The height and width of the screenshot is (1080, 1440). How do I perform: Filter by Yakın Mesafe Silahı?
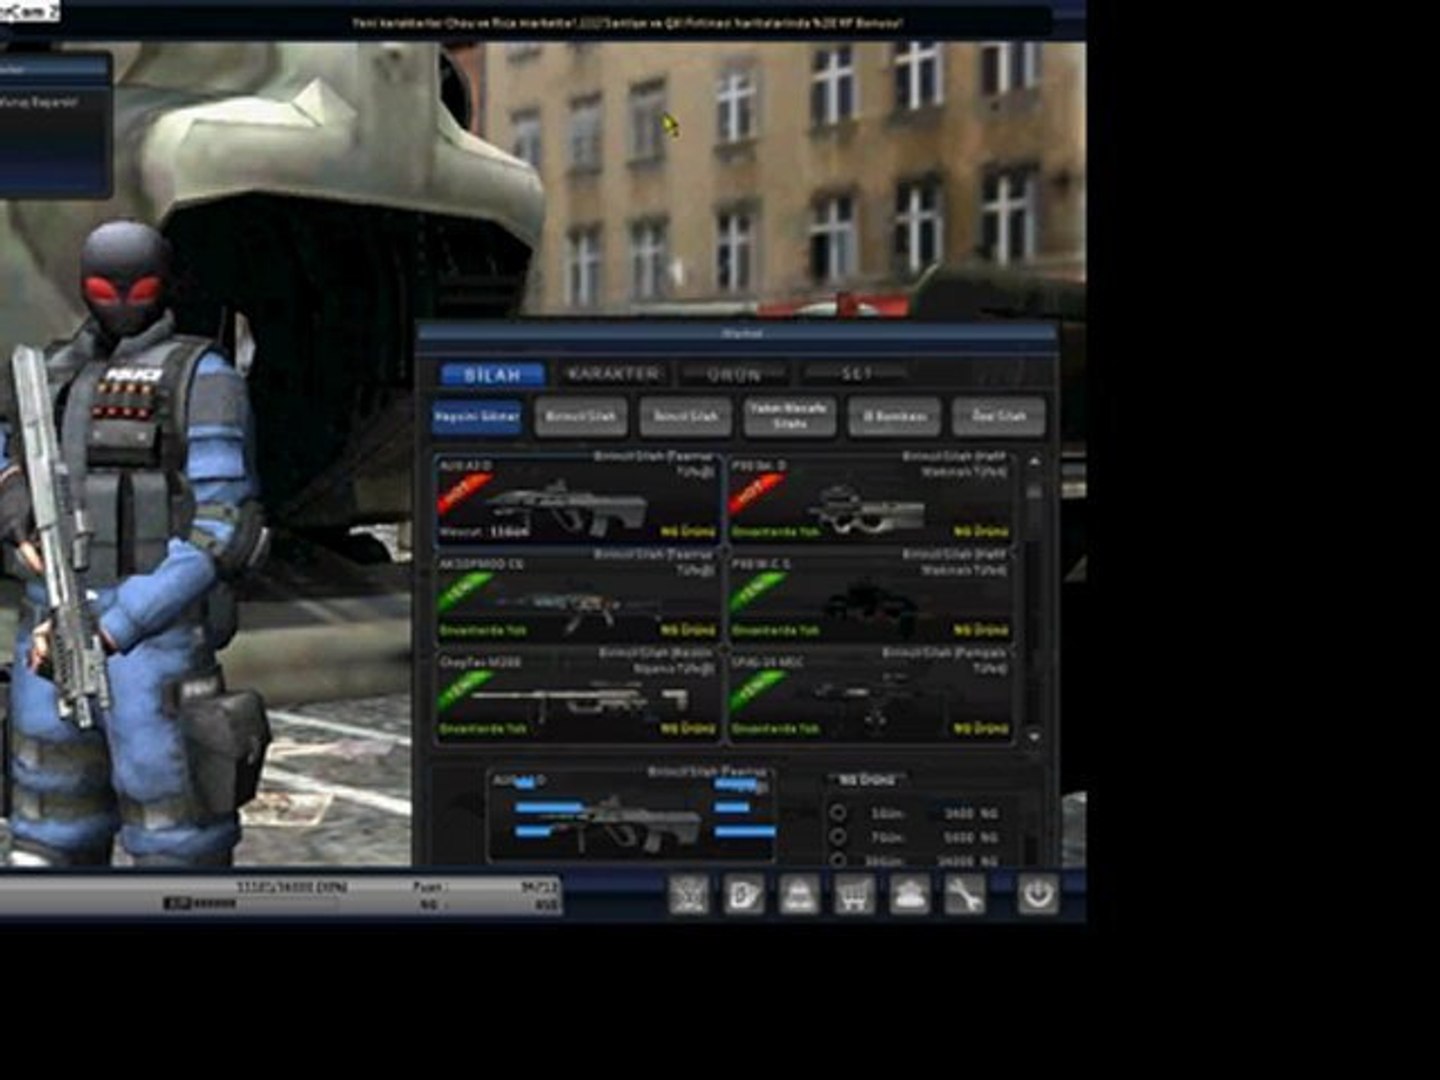click(790, 416)
